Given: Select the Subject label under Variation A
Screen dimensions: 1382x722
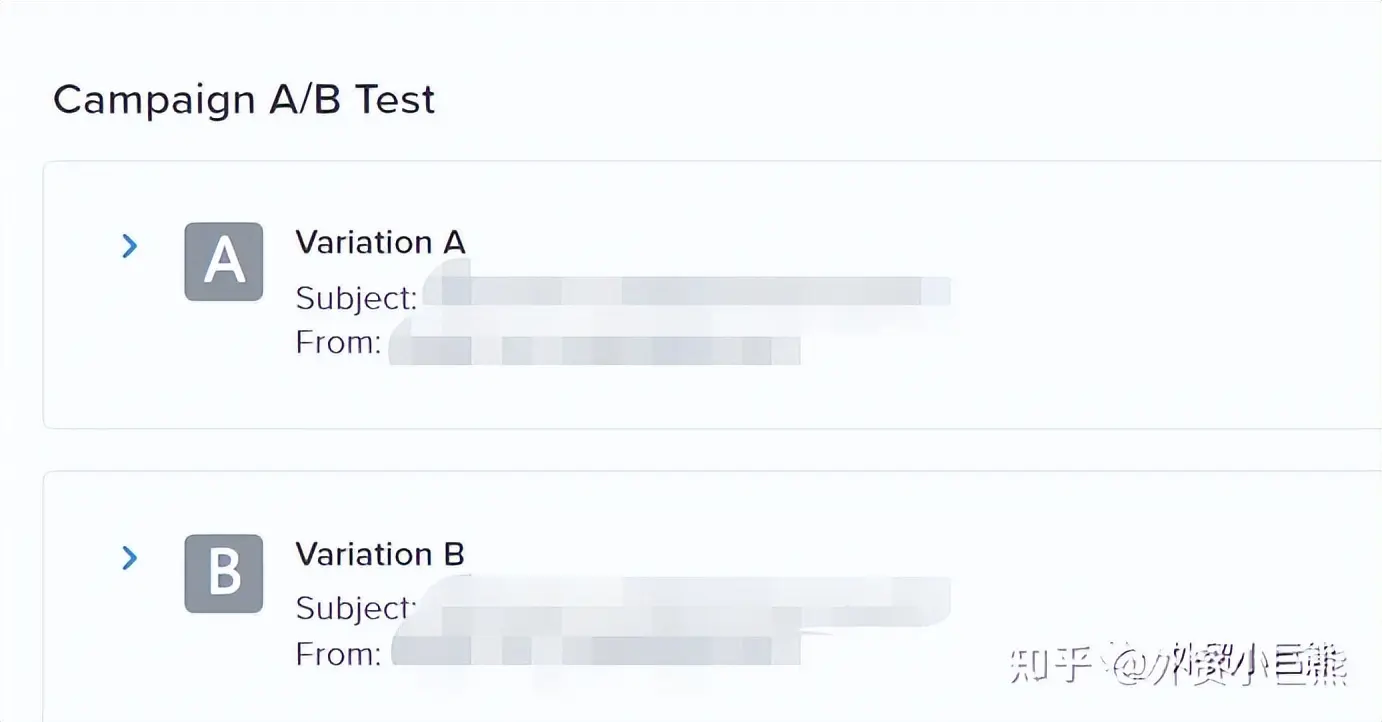Looking at the screenshot, I should tap(356, 298).
